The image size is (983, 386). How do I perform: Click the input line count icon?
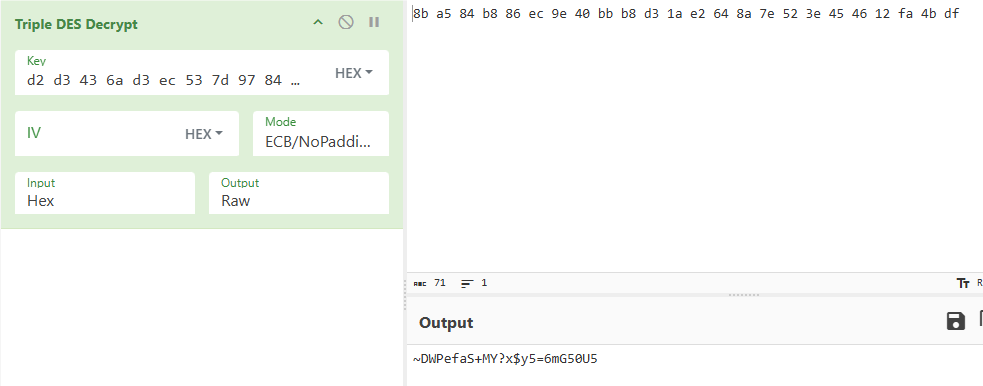tap(467, 283)
